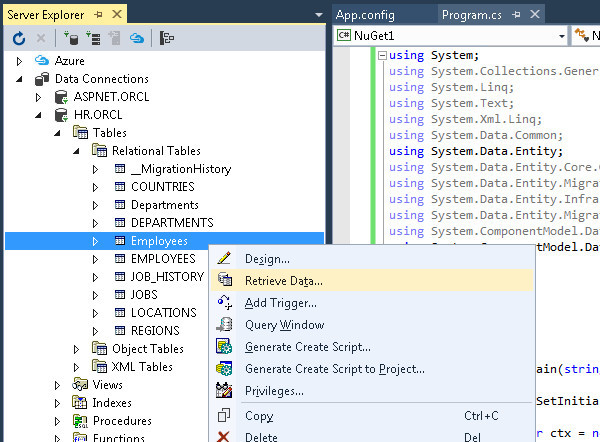
Task: Click the Connect to Database toolbar icon
Action: tap(73, 37)
